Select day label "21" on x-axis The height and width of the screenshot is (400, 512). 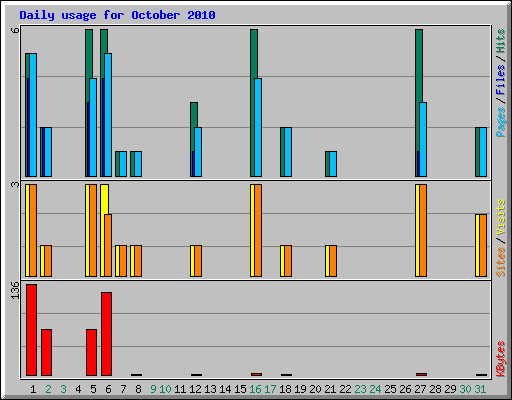click(x=330, y=389)
